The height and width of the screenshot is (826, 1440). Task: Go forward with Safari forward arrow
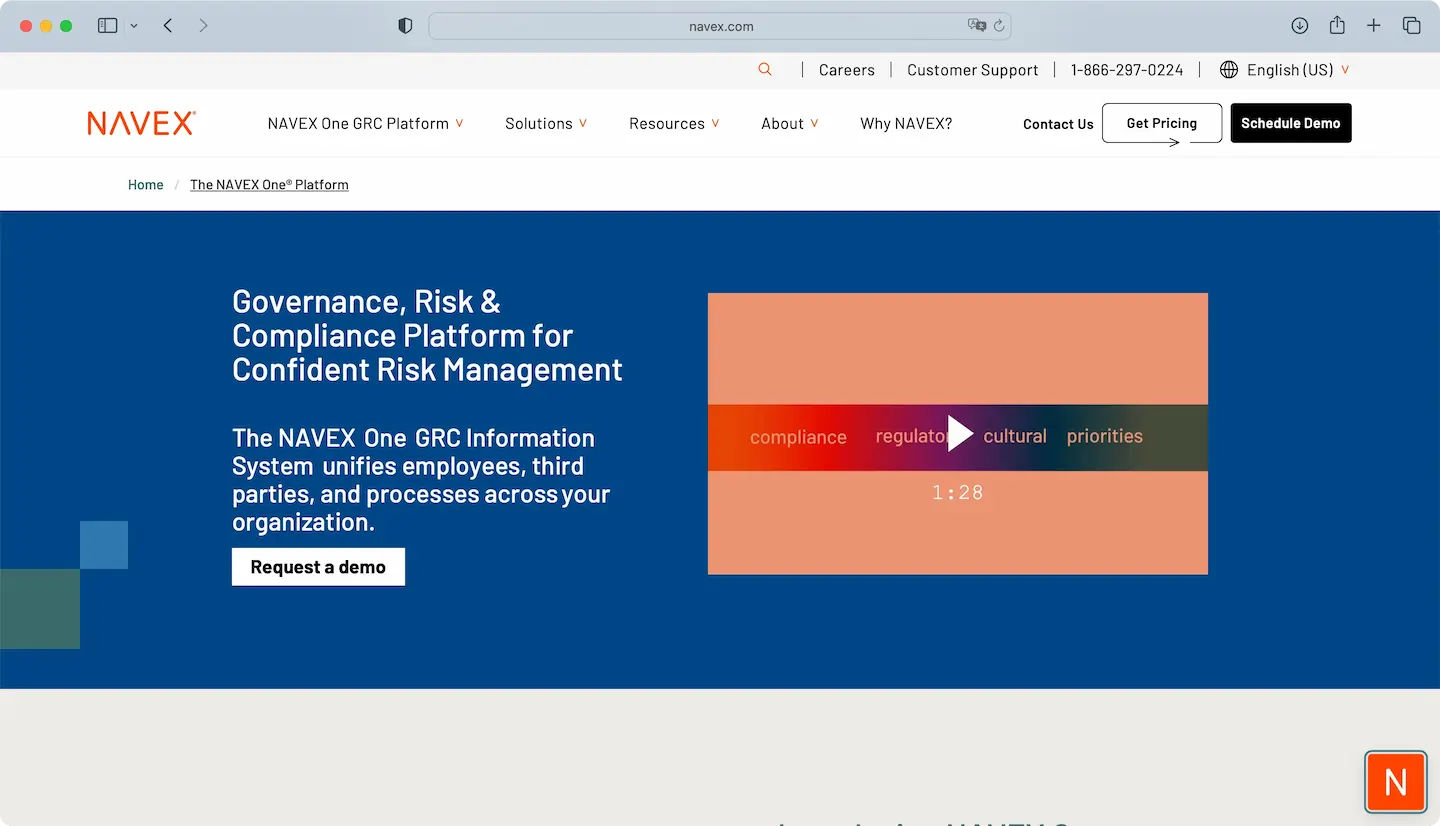[x=204, y=26]
